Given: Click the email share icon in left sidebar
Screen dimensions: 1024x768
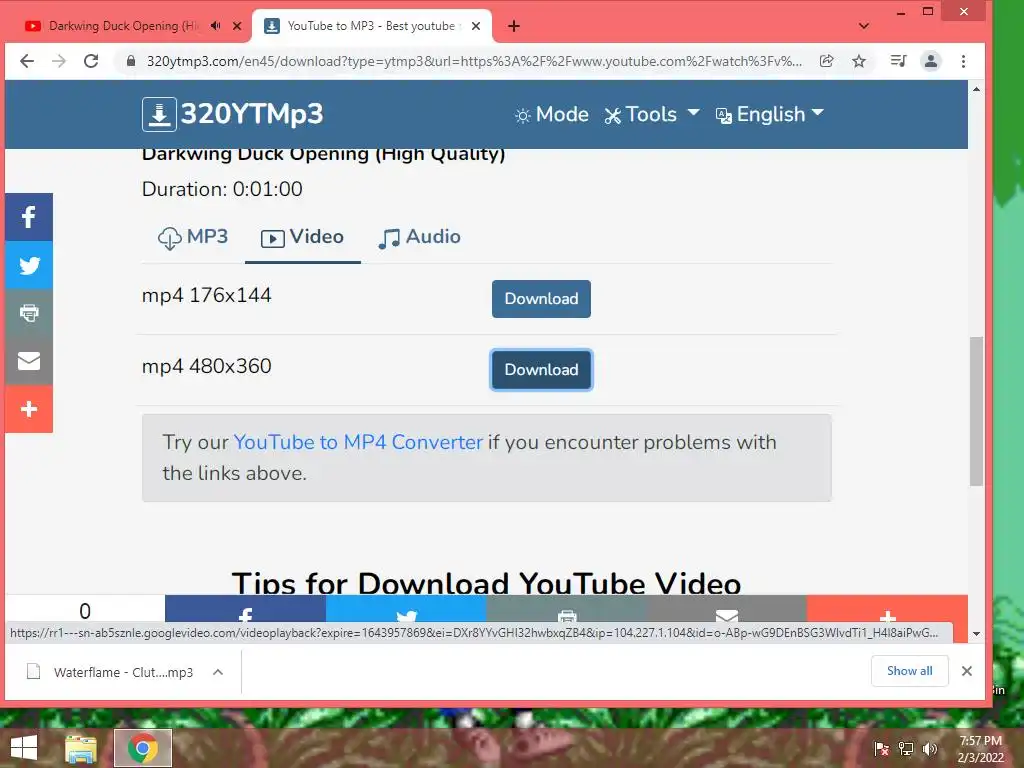Looking at the screenshot, I should 29,361.
